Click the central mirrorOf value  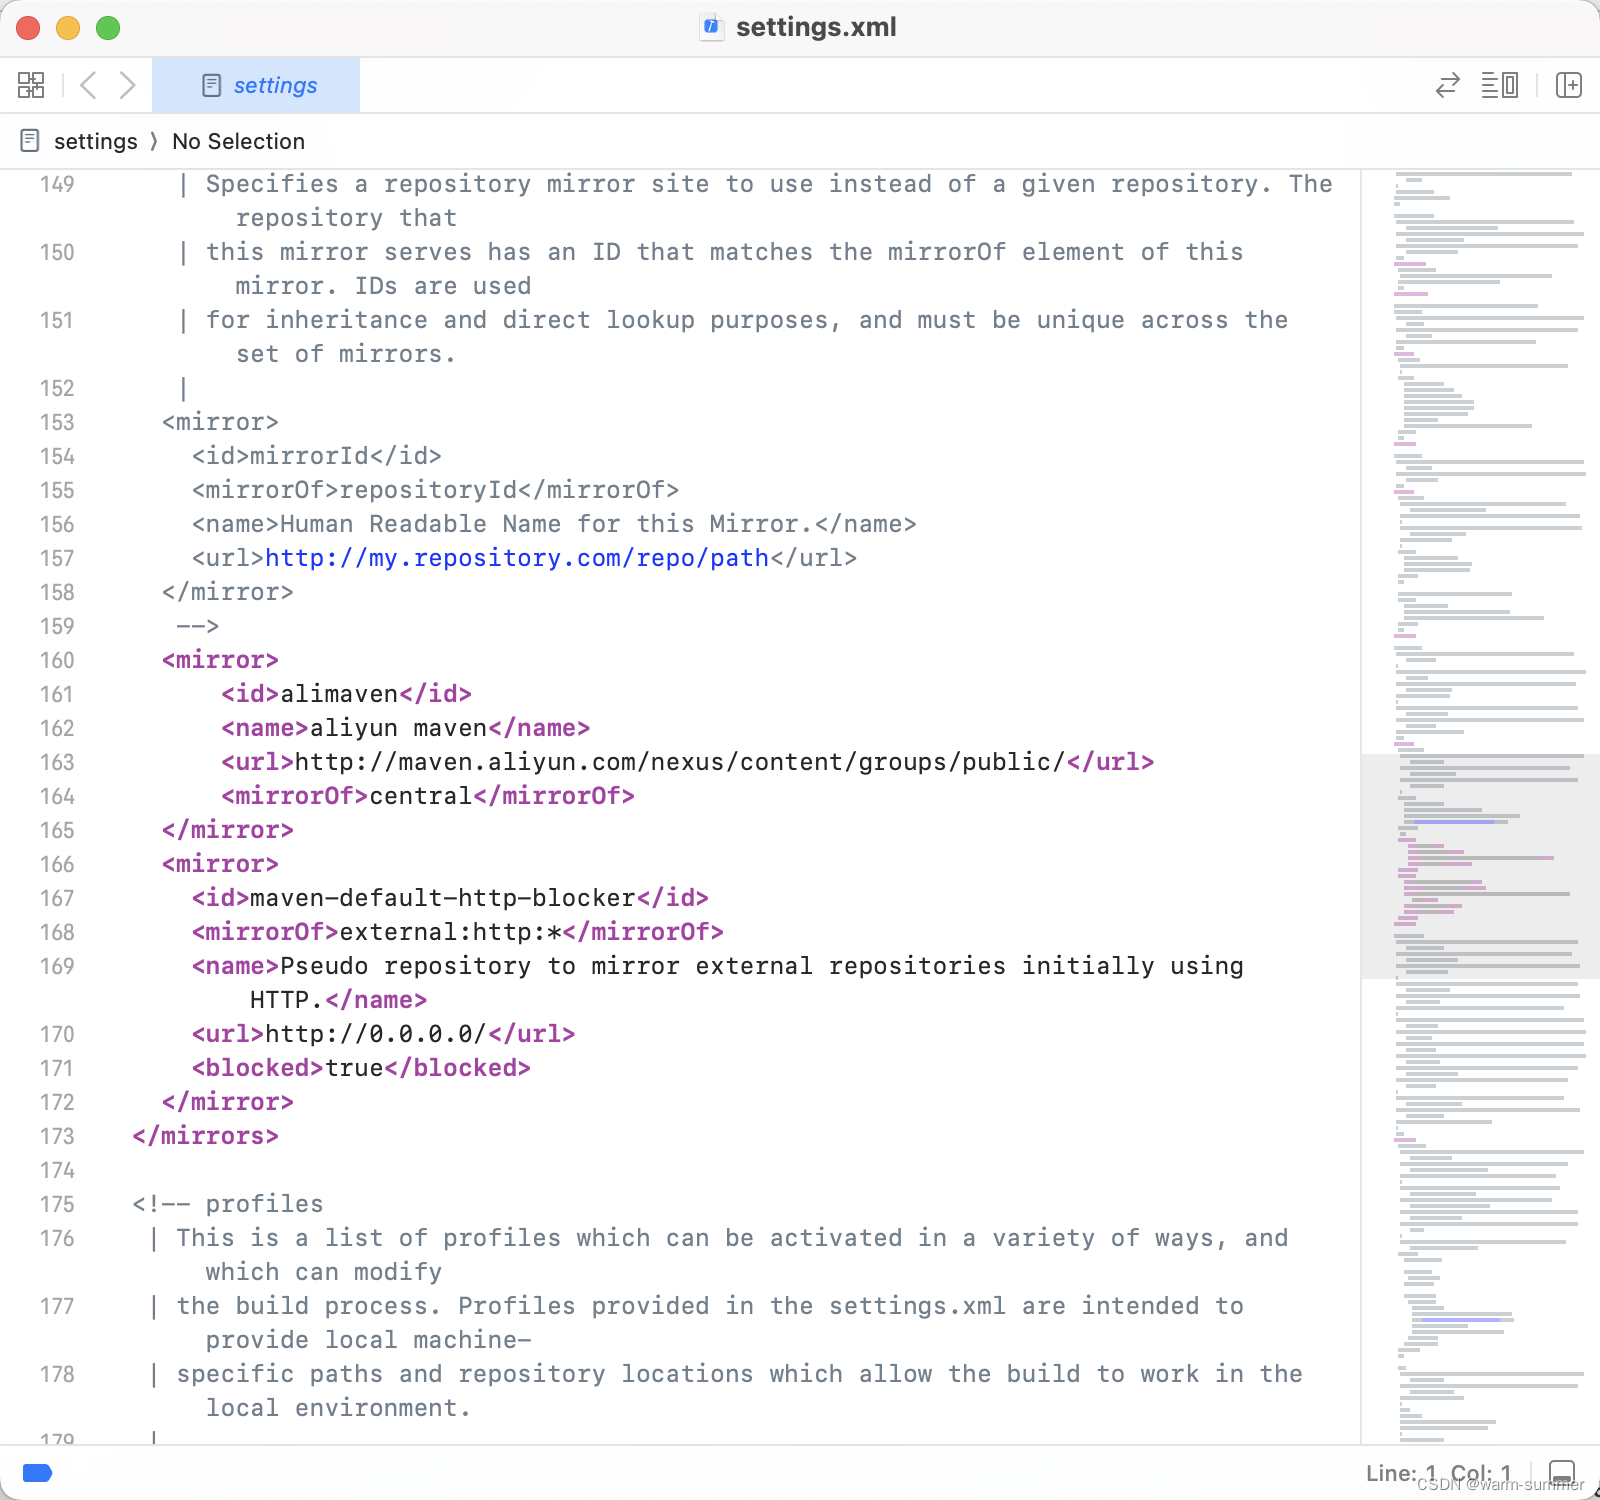click(420, 796)
